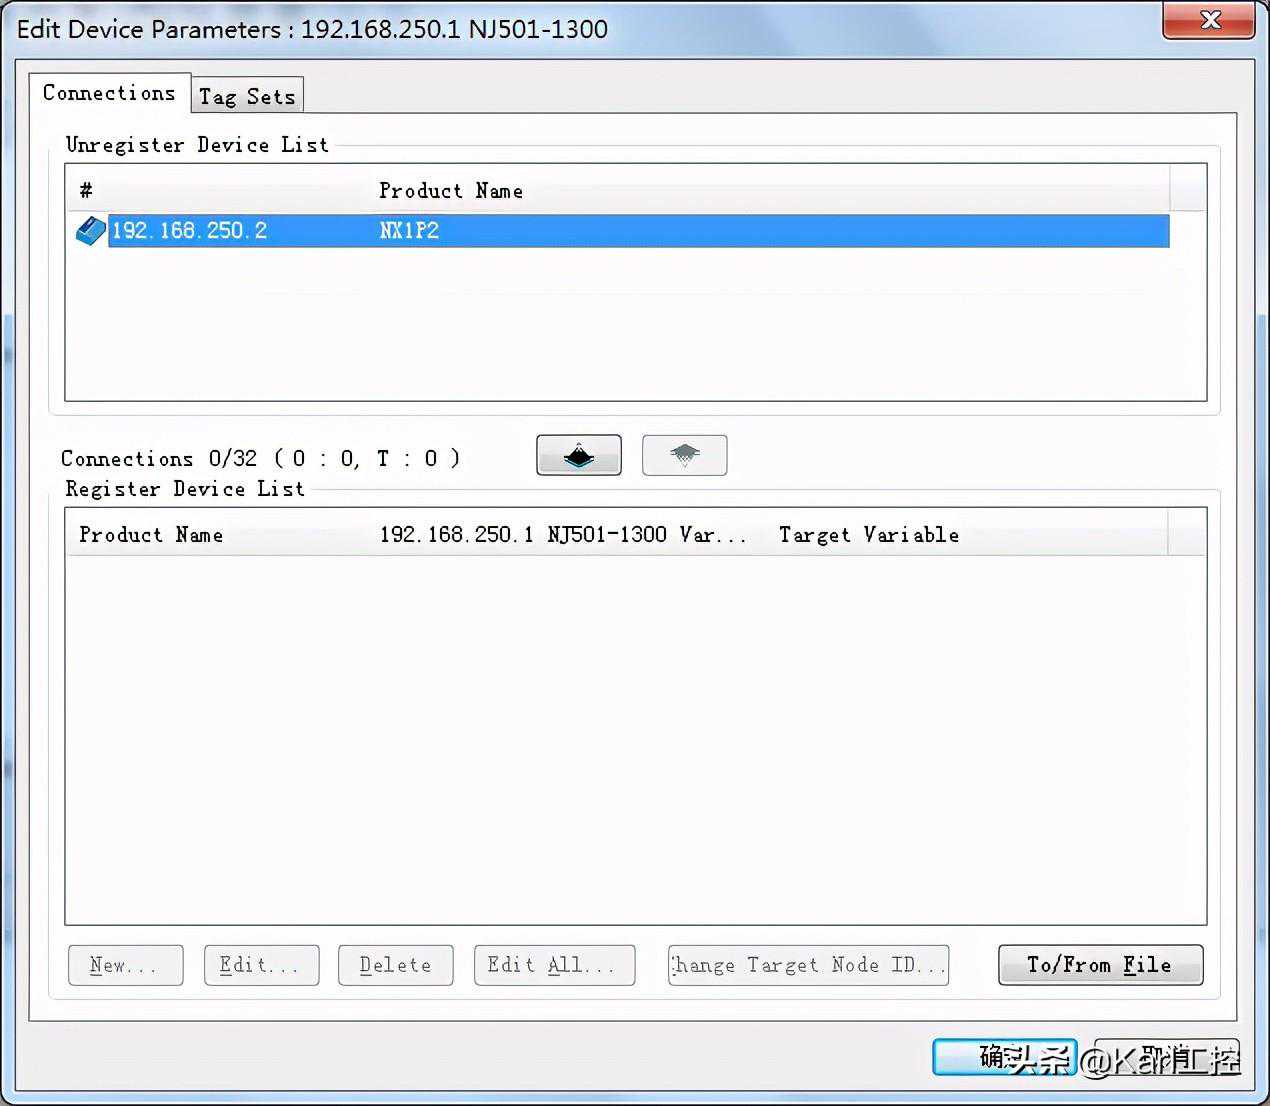Open Edit All... dialog
The image size is (1270, 1106).
point(554,965)
